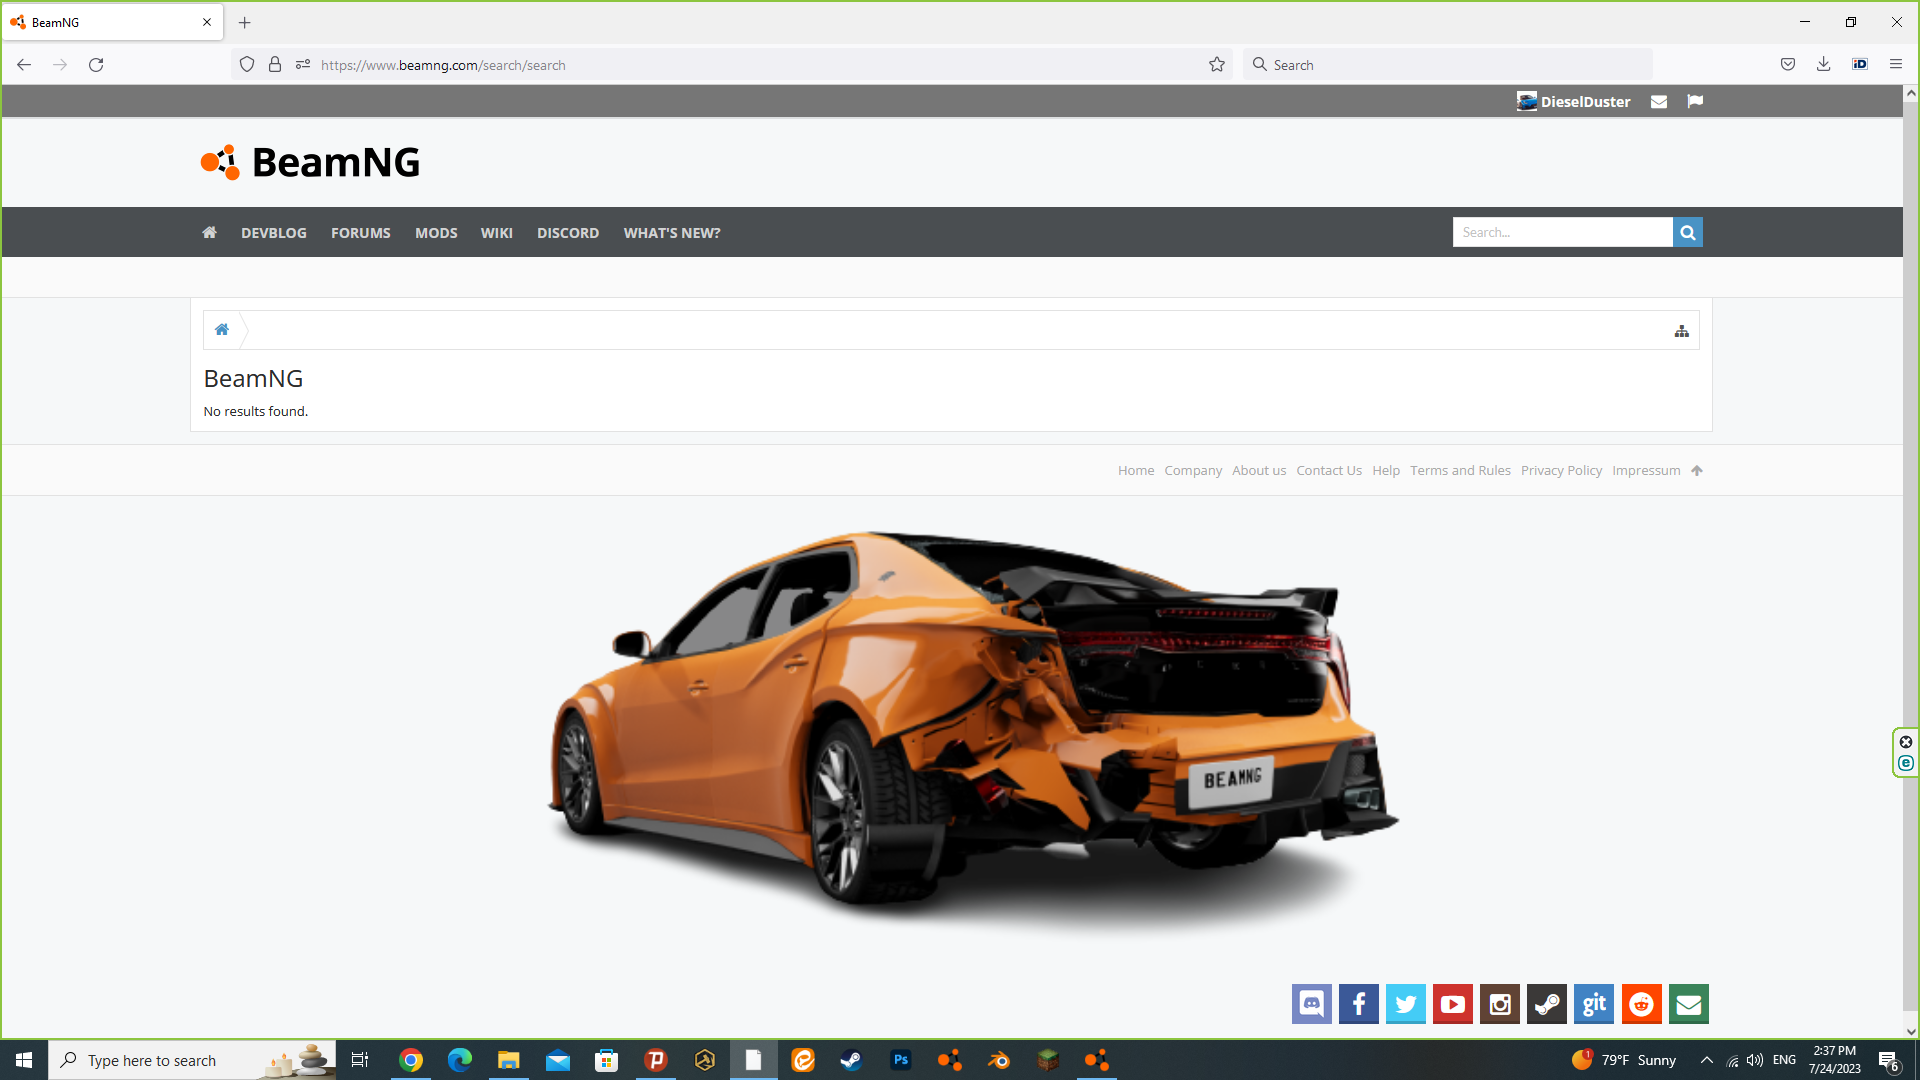Click the Privacy Policy footer link

coord(1560,470)
